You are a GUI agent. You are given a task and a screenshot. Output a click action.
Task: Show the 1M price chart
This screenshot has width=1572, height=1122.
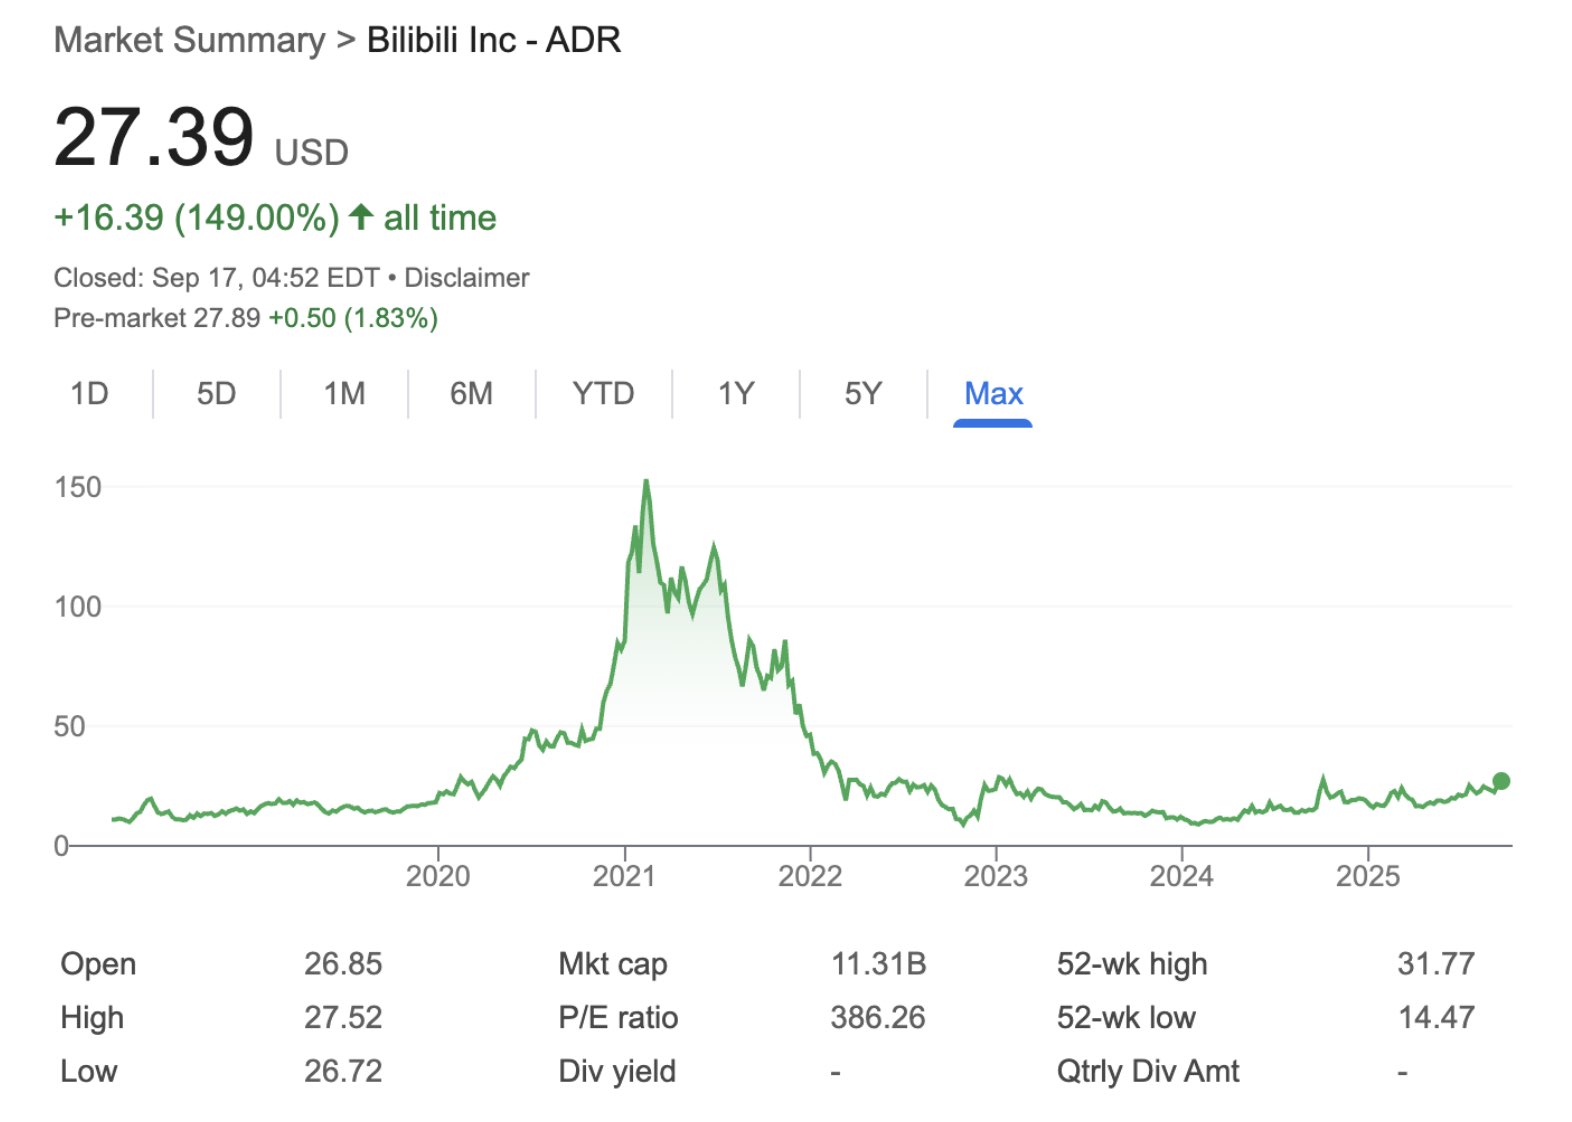[x=344, y=393]
